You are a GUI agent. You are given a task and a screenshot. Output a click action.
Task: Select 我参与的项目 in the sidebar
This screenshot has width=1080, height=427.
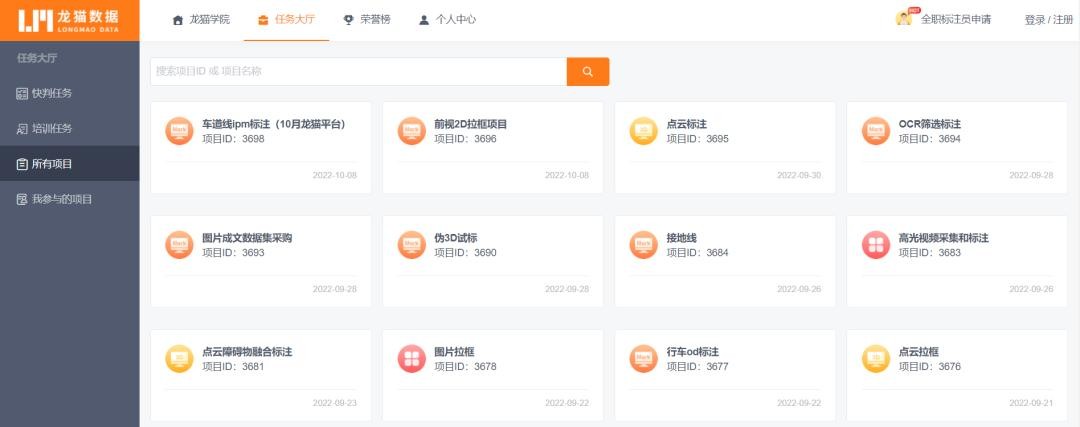(61, 199)
